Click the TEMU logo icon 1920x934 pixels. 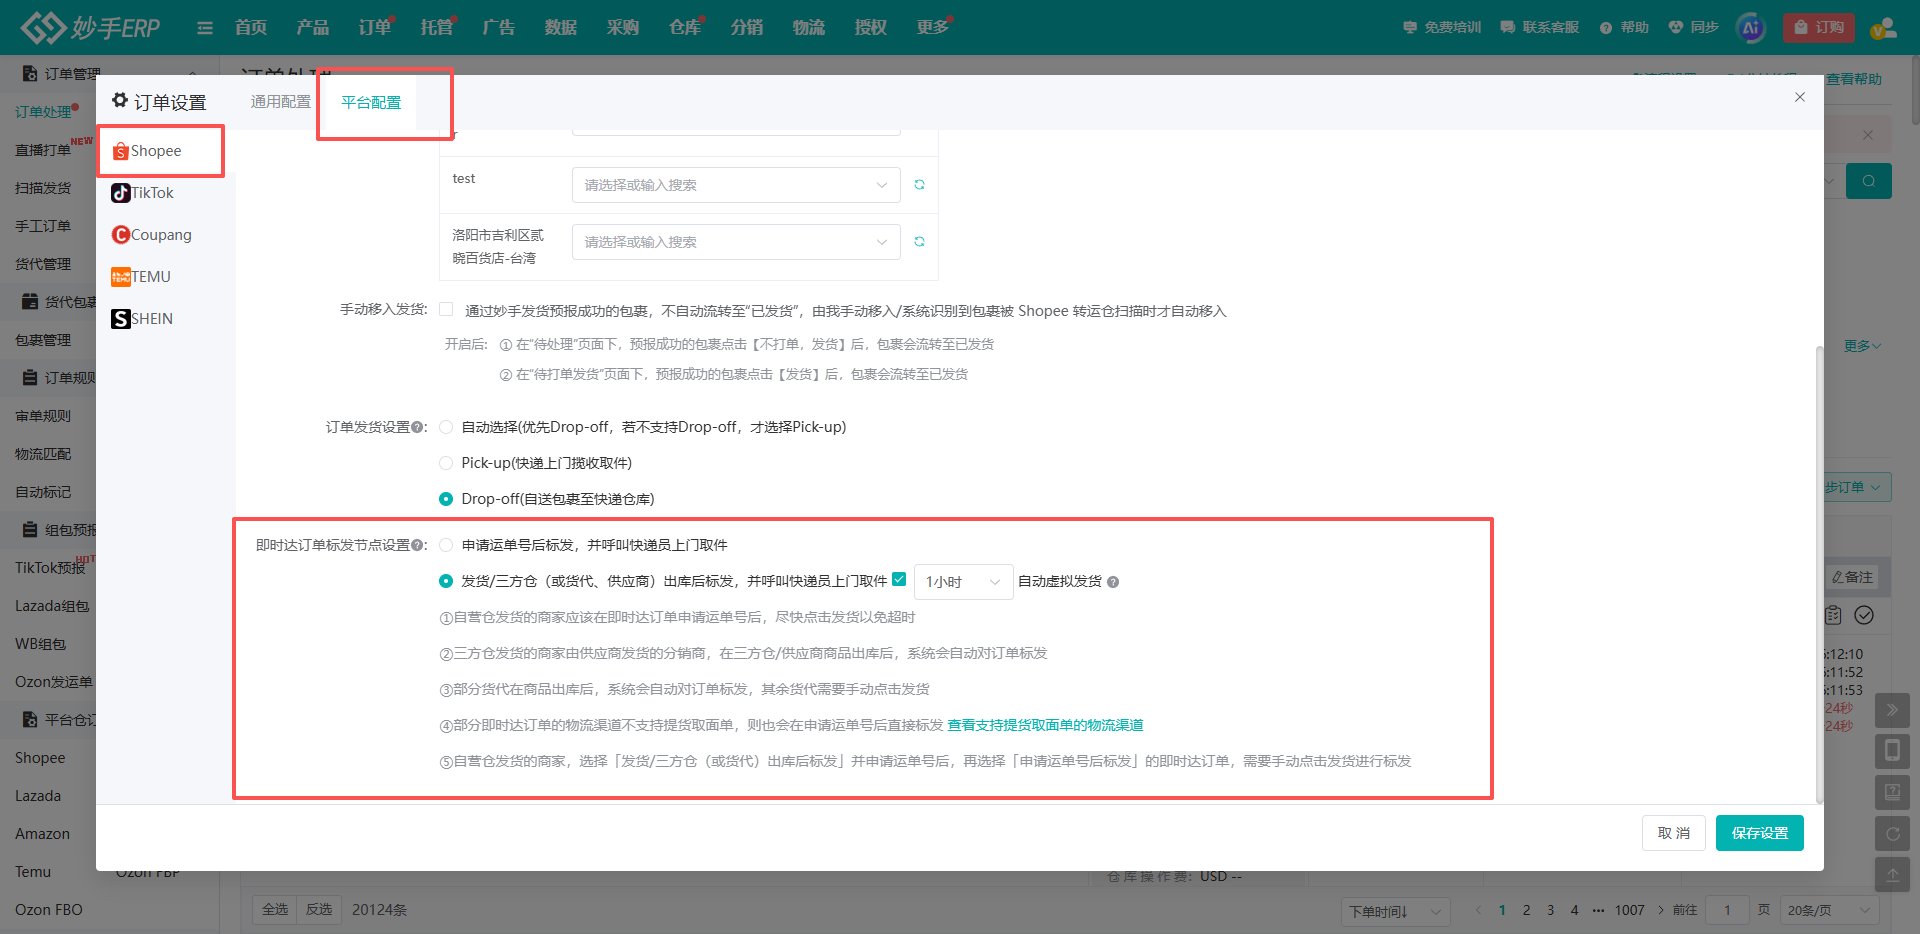(x=121, y=277)
